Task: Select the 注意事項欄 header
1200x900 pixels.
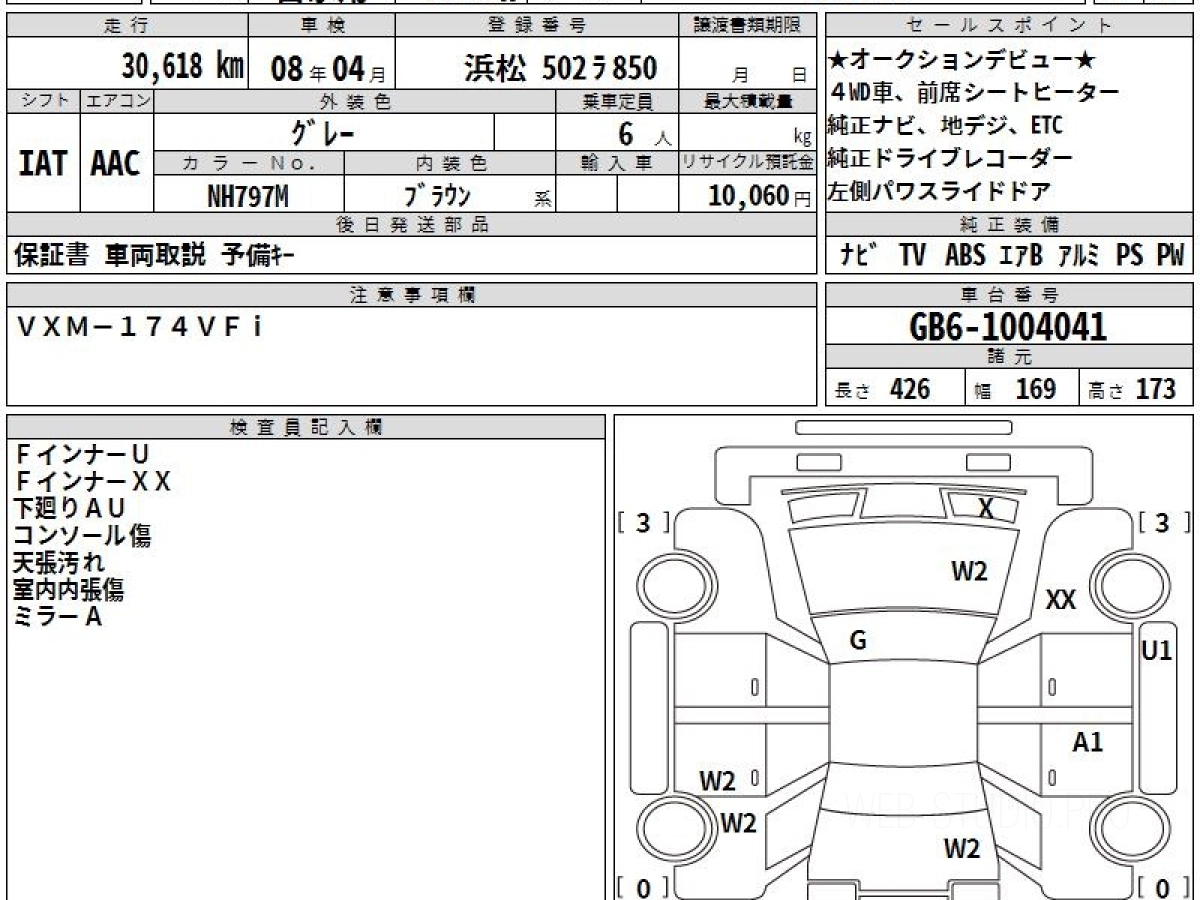Action: point(412,294)
